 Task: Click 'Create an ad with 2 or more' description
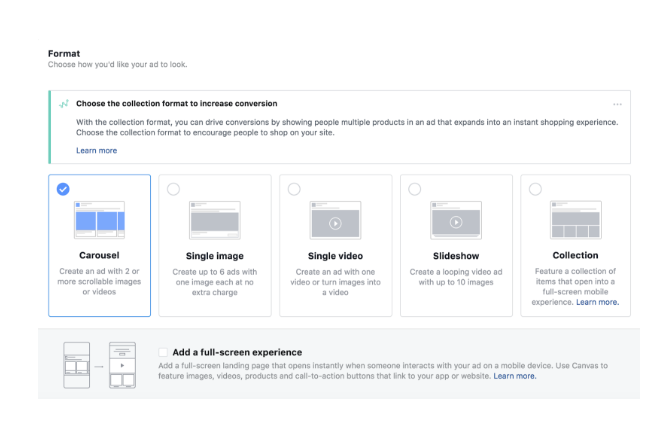pyautogui.click(x=99, y=281)
